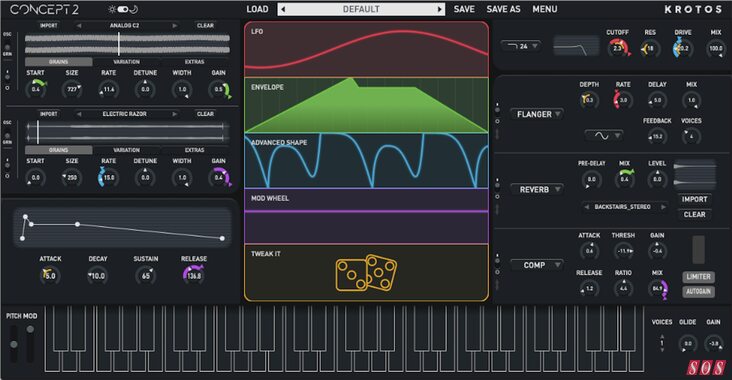Image resolution: width=732 pixels, height=380 pixels.
Task: Open EXTRAS tab of ANALOG C2 oscillator
Action: tap(195, 62)
